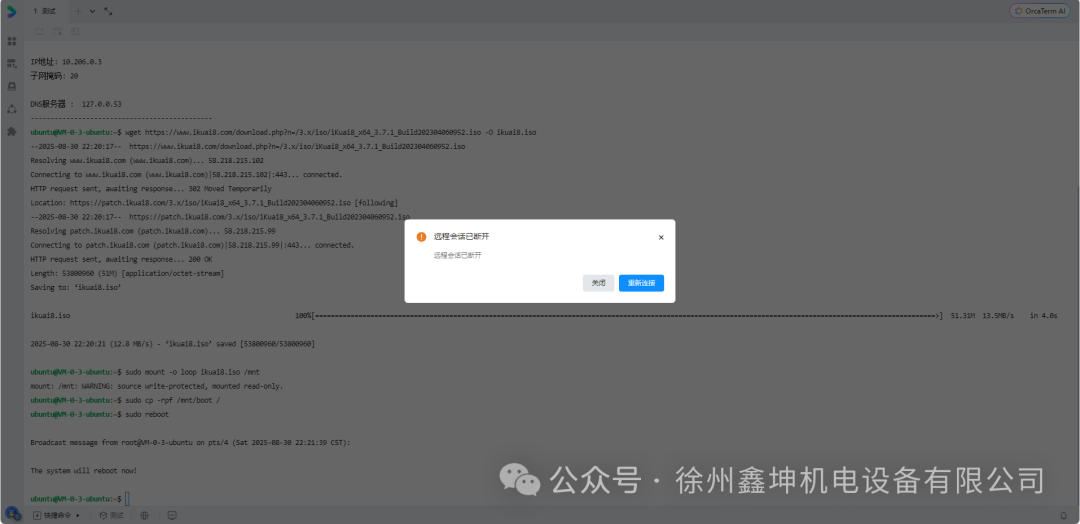Click 'The system will reboot now!' text

tap(84, 471)
